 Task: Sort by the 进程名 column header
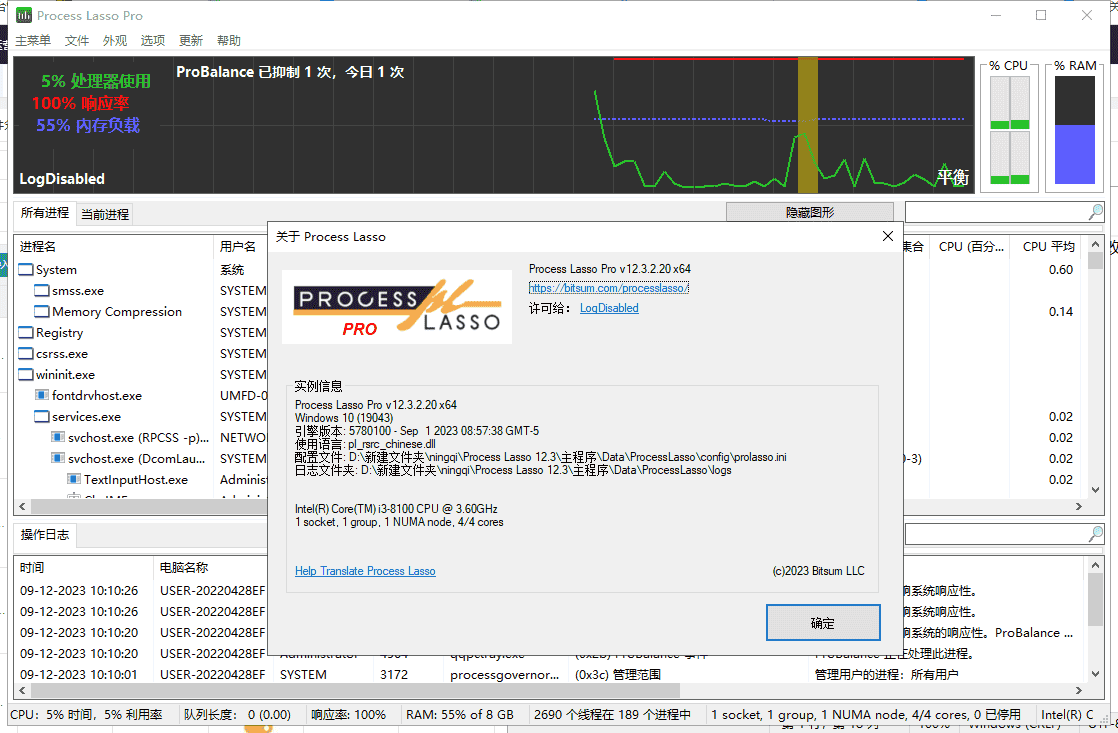coord(38,246)
